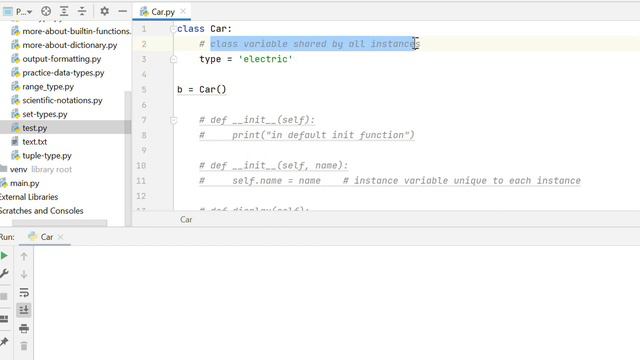Click the restore layout icon in run panel

pos(4,318)
